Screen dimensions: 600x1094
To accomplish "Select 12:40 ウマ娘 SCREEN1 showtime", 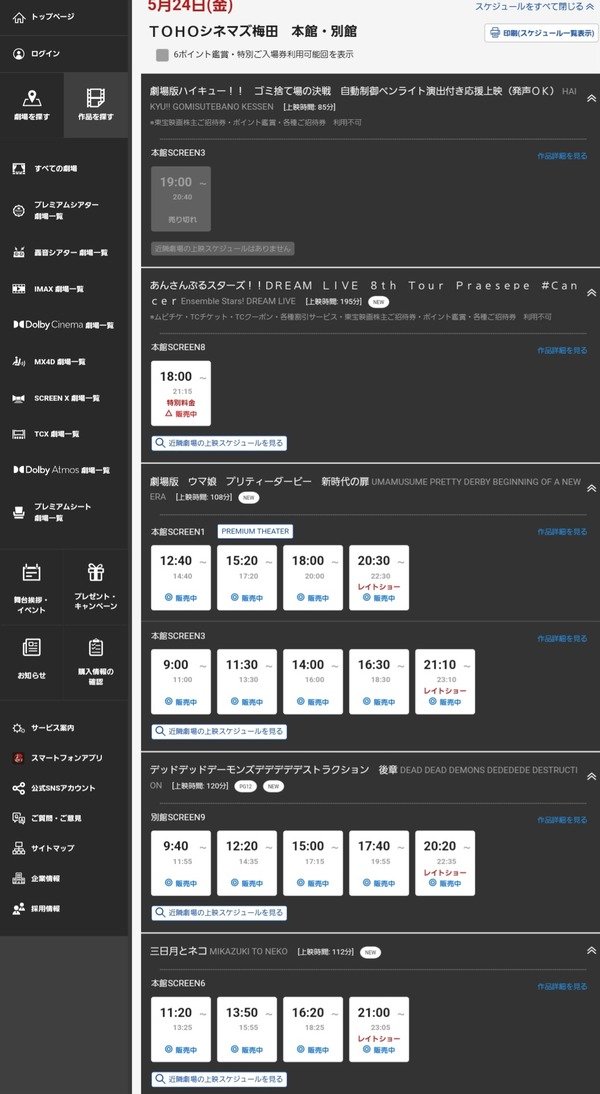I will (x=181, y=578).
